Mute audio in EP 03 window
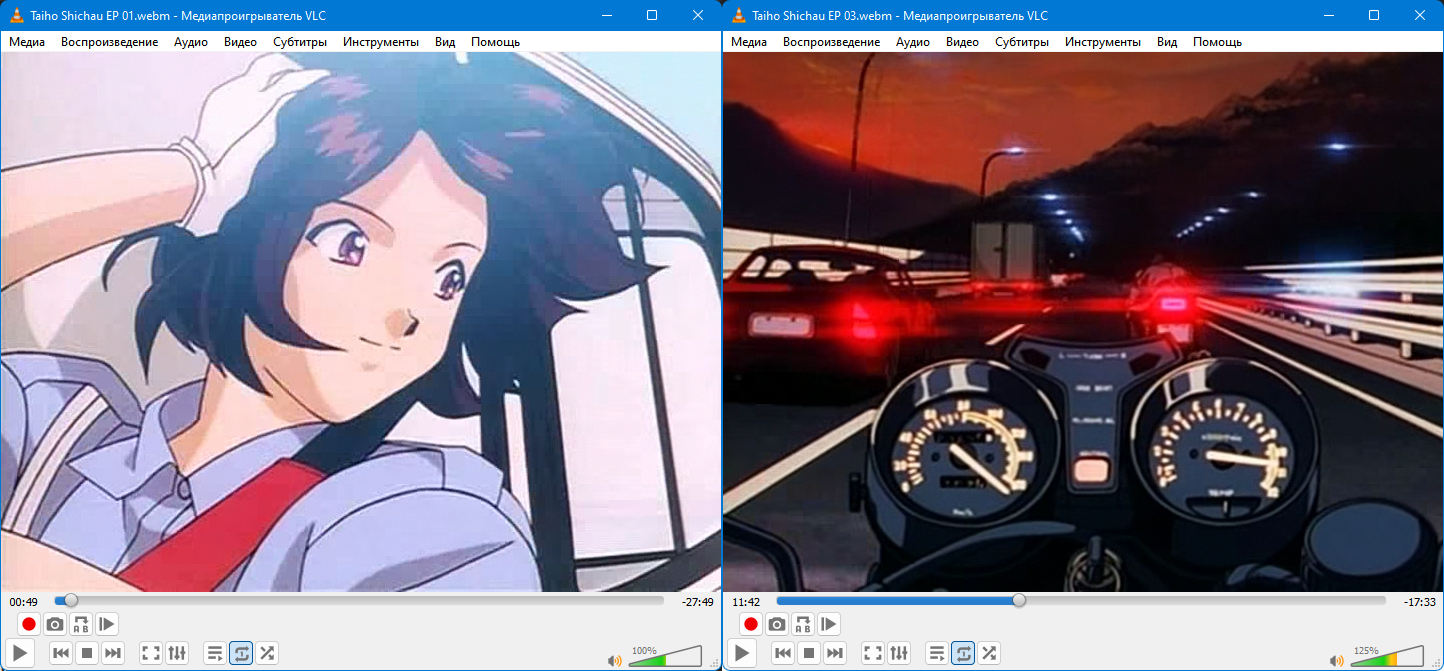This screenshot has height=671, width=1444. (x=1337, y=660)
